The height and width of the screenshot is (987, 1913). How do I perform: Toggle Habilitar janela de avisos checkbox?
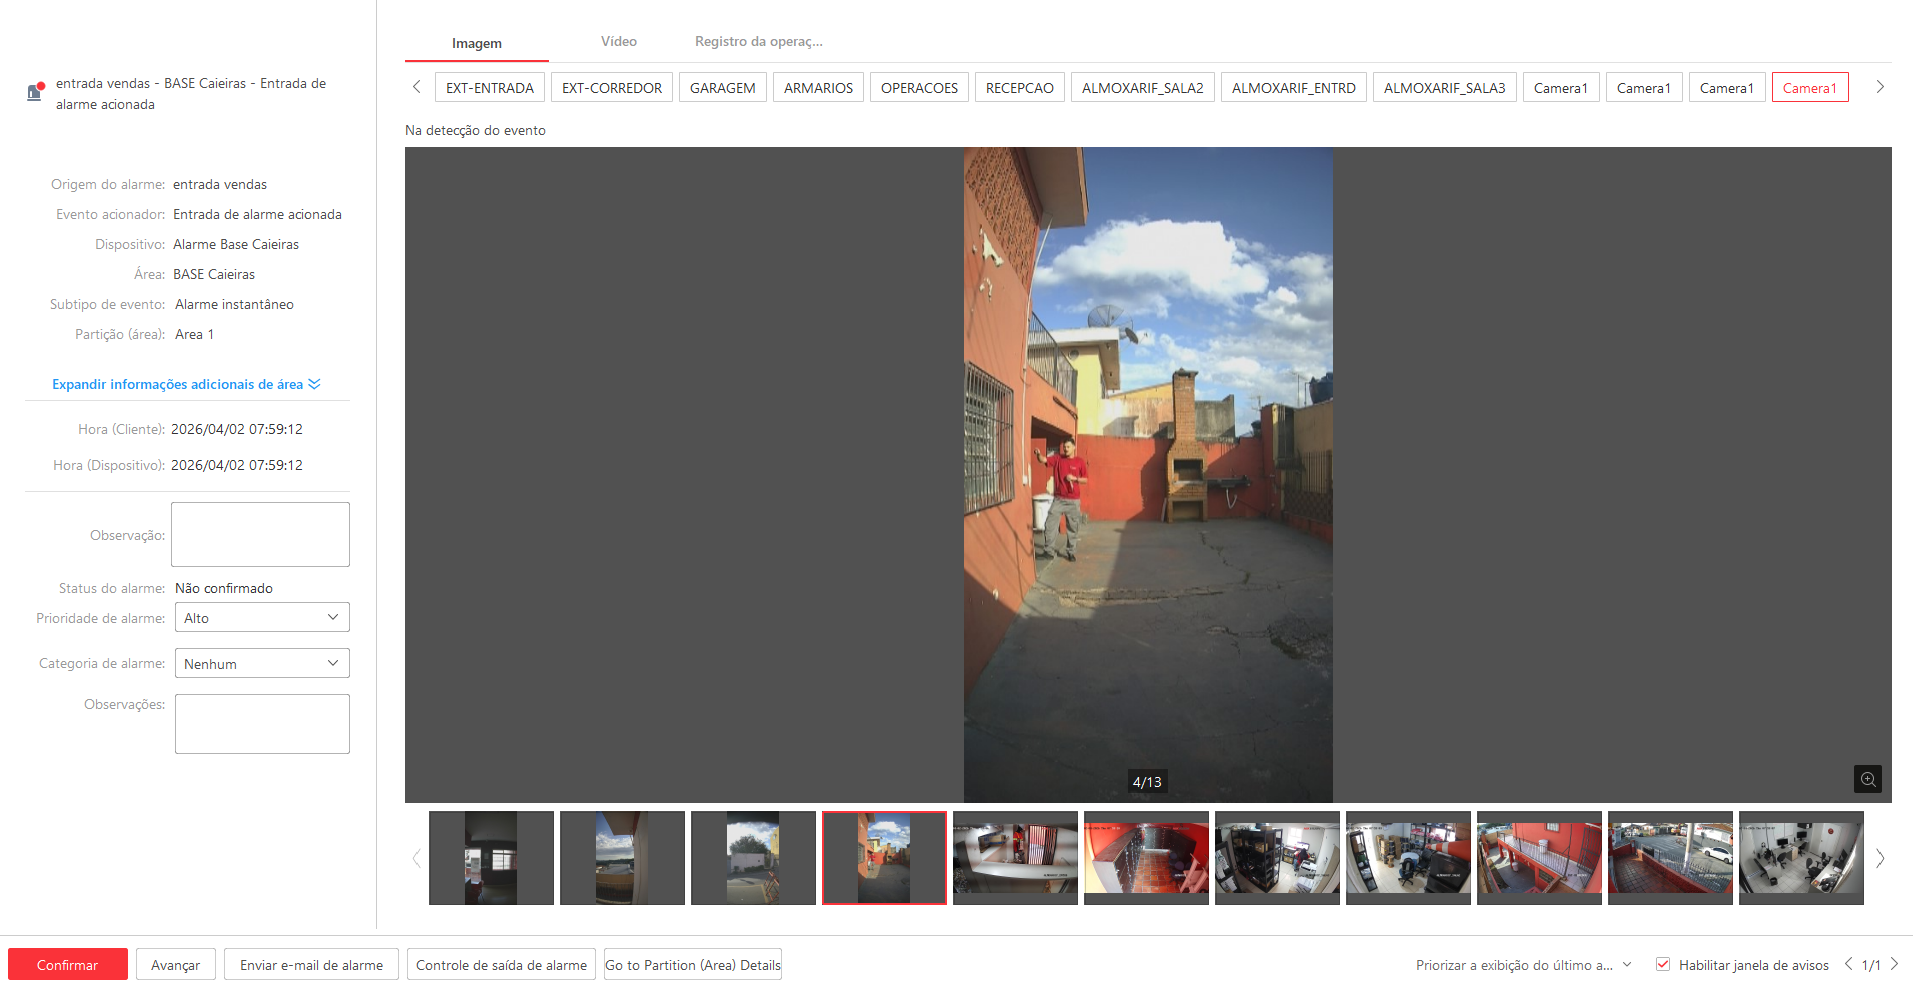(1663, 964)
